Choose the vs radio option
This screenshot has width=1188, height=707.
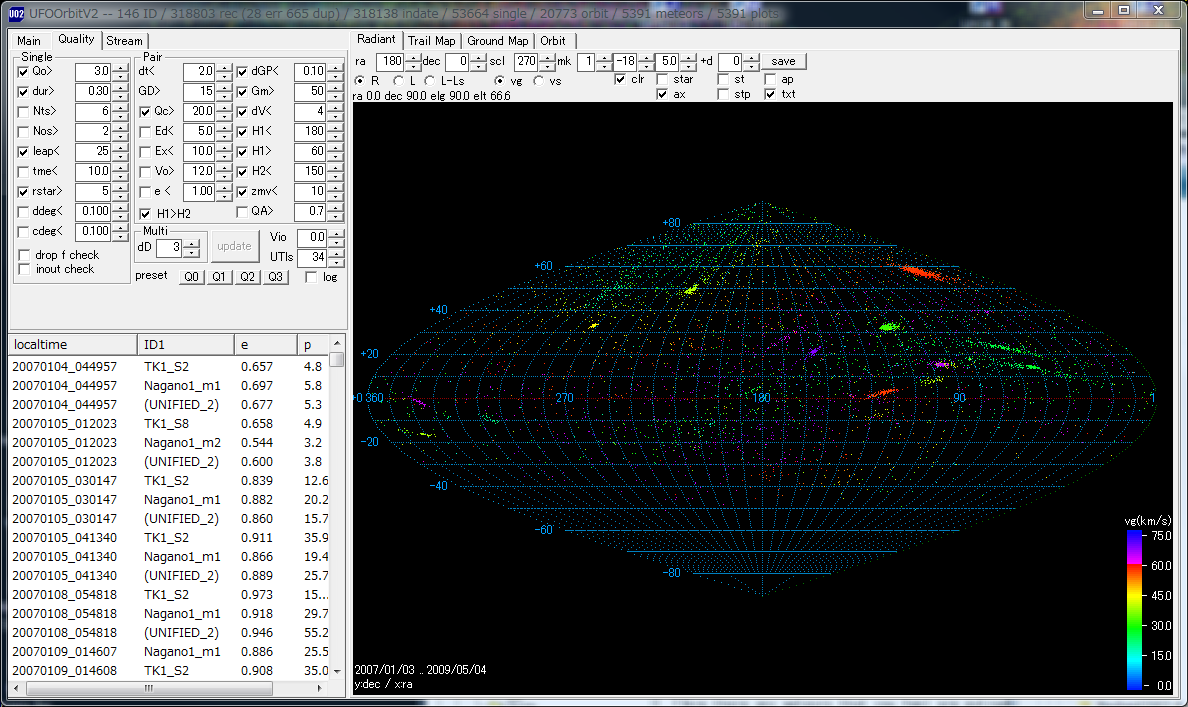539,80
